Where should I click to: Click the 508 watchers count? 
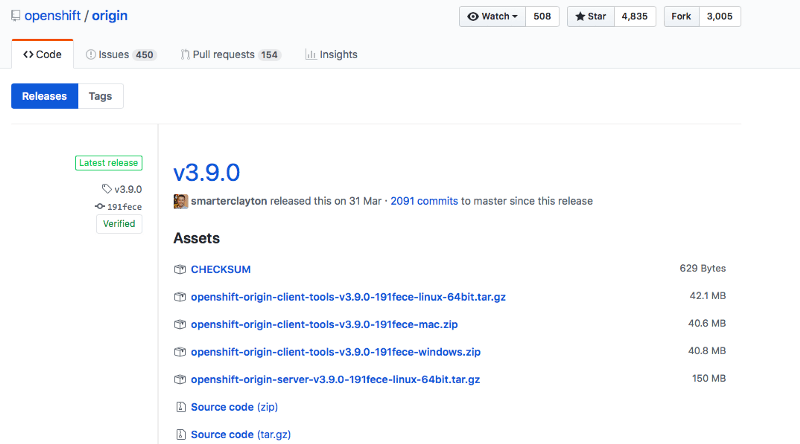click(542, 16)
